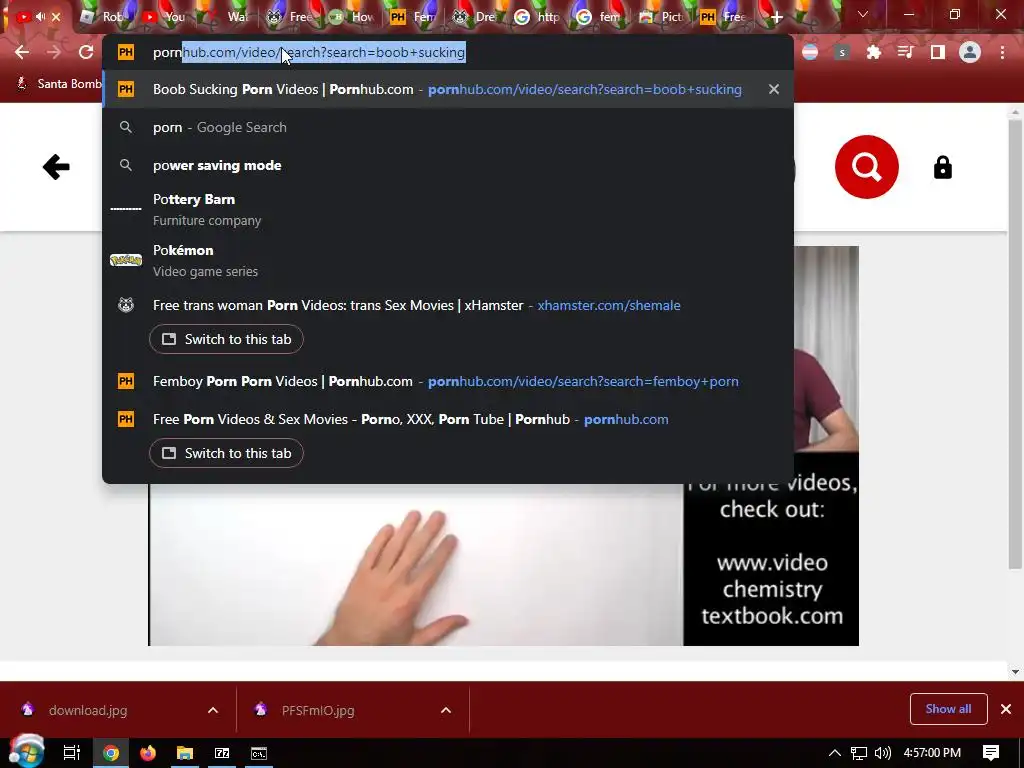Image resolution: width=1024 pixels, height=768 pixels.
Task: Open downloaded file download.jpg
Action: click(88, 710)
